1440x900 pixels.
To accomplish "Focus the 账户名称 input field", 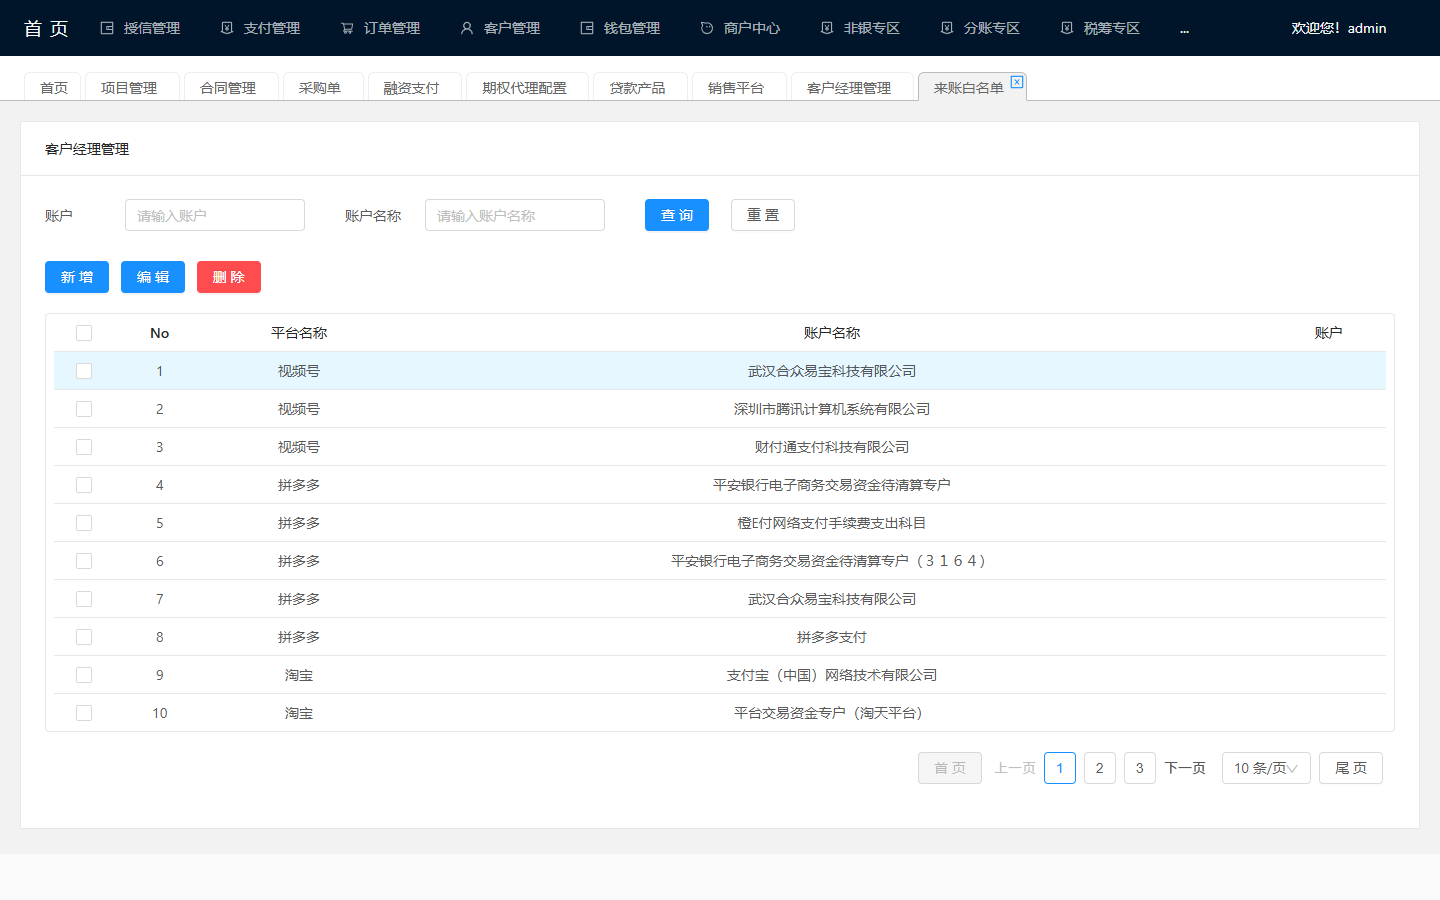I will click(x=515, y=215).
